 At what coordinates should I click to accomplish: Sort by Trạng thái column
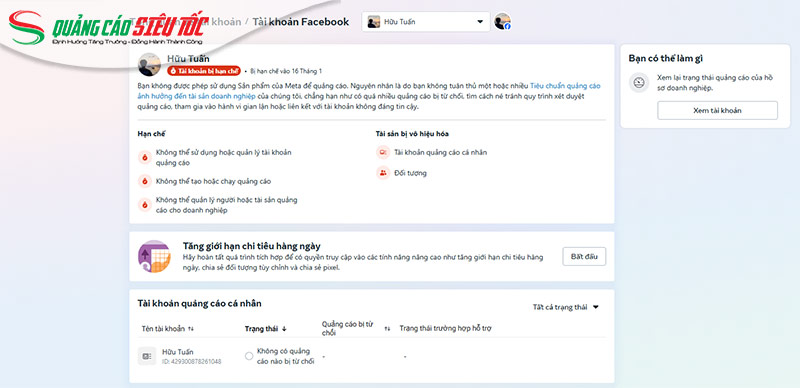(265, 329)
